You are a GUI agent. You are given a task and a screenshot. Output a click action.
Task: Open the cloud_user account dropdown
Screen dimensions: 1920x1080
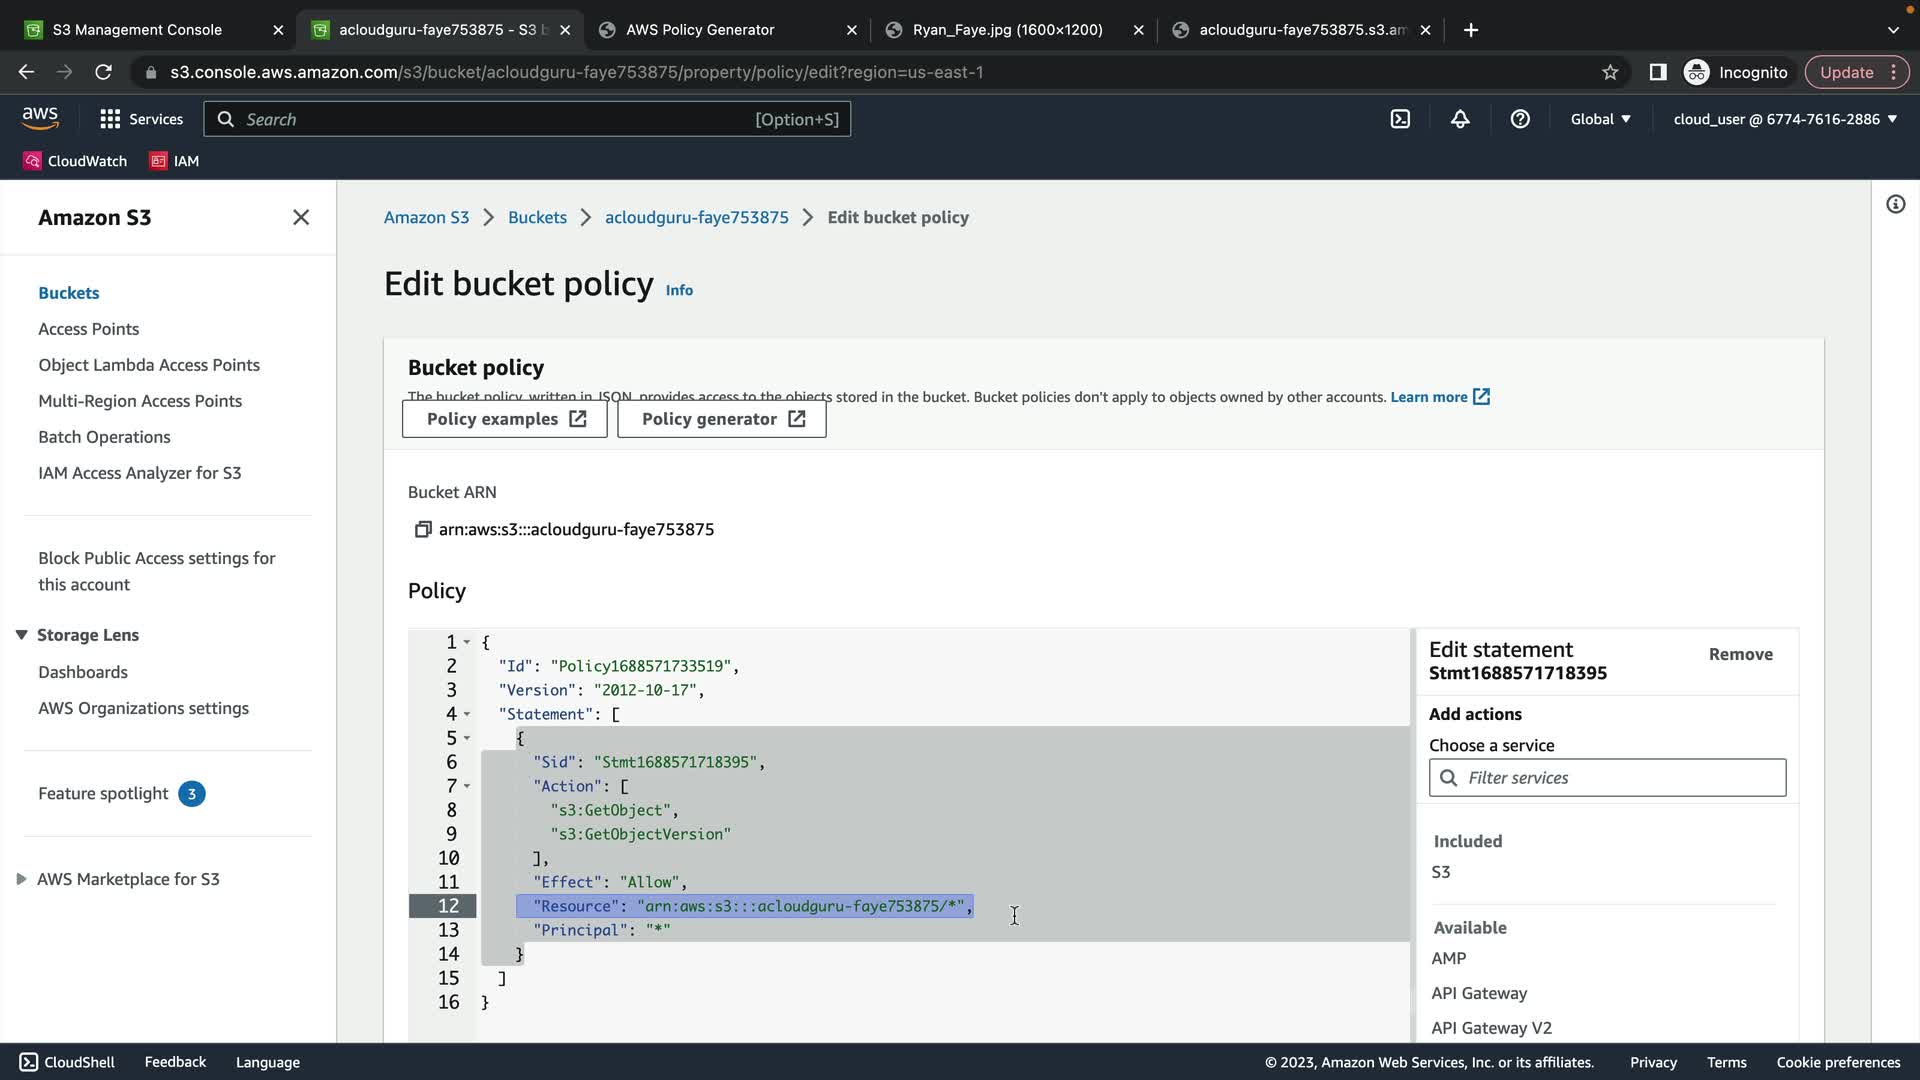pyautogui.click(x=1785, y=119)
